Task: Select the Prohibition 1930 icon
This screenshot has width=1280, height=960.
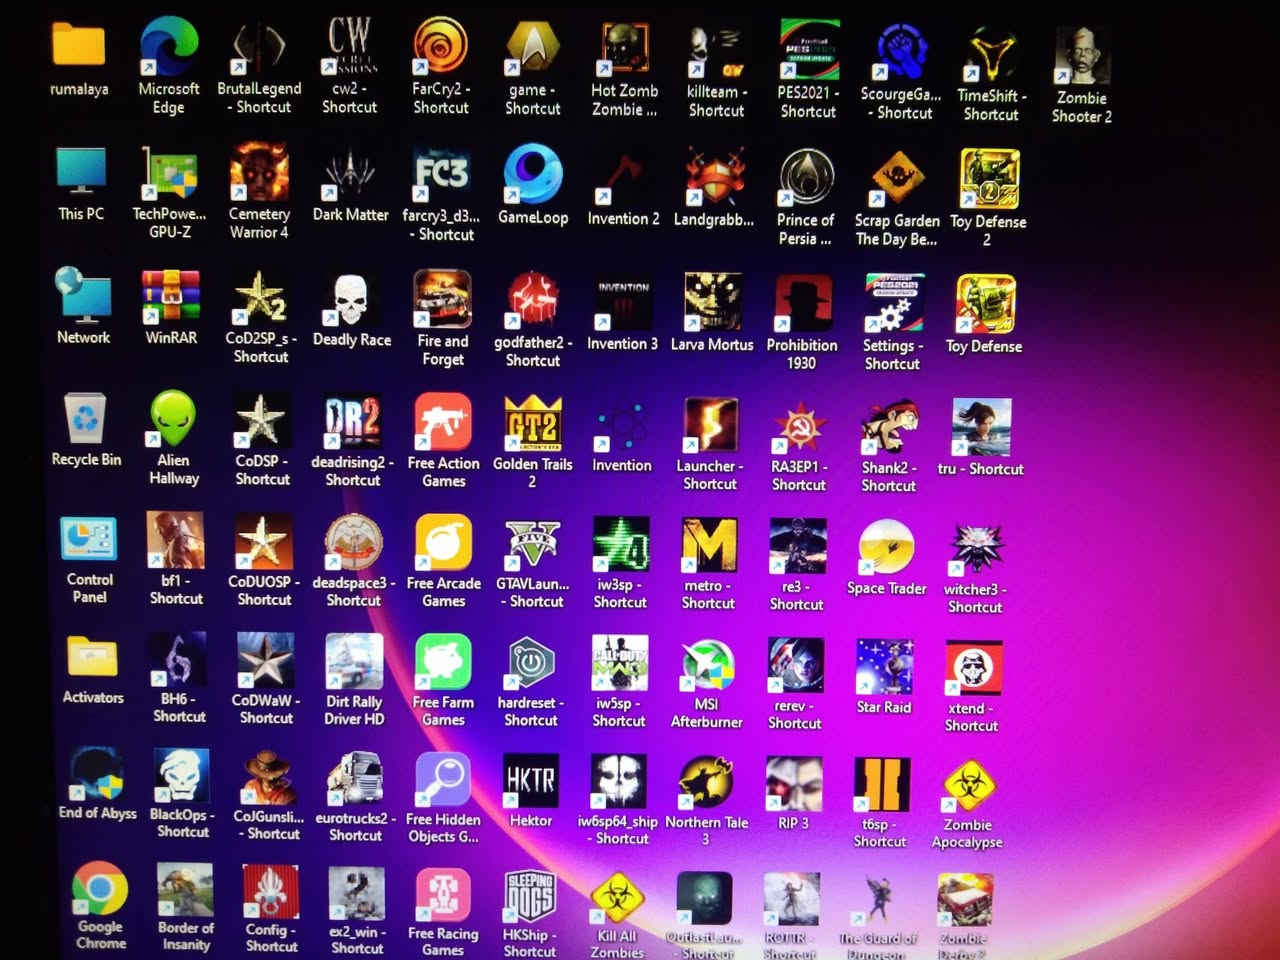Action: (x=802, y=304)
